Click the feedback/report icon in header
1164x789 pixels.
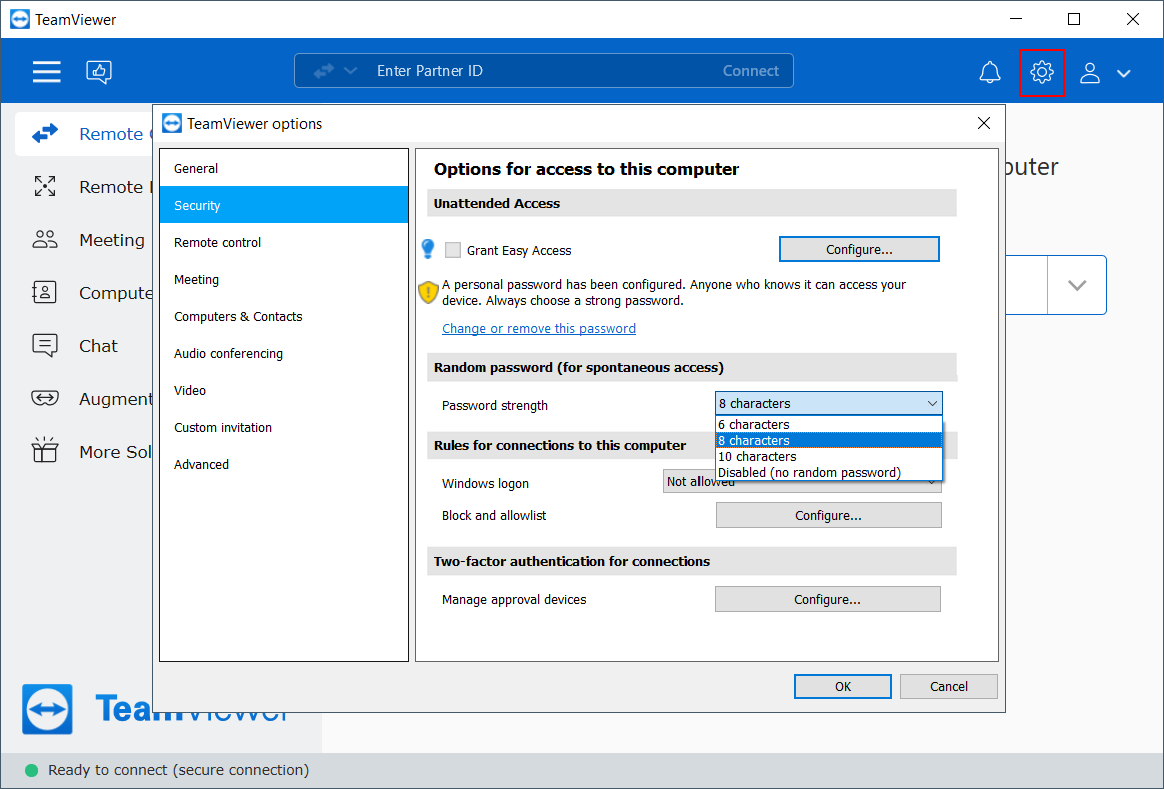tap(98, 71)
